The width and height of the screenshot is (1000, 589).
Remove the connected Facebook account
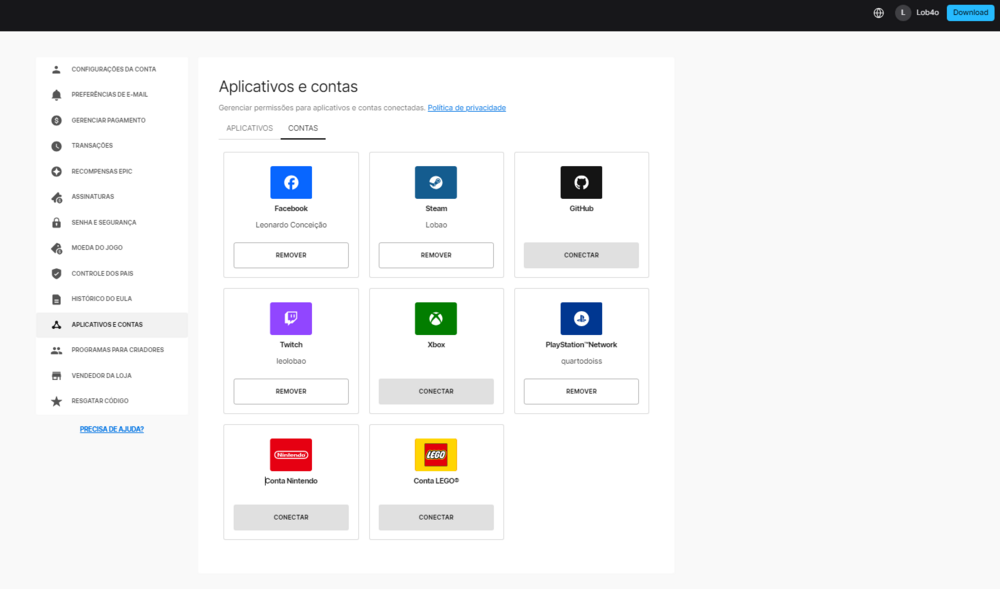(291, 255)
